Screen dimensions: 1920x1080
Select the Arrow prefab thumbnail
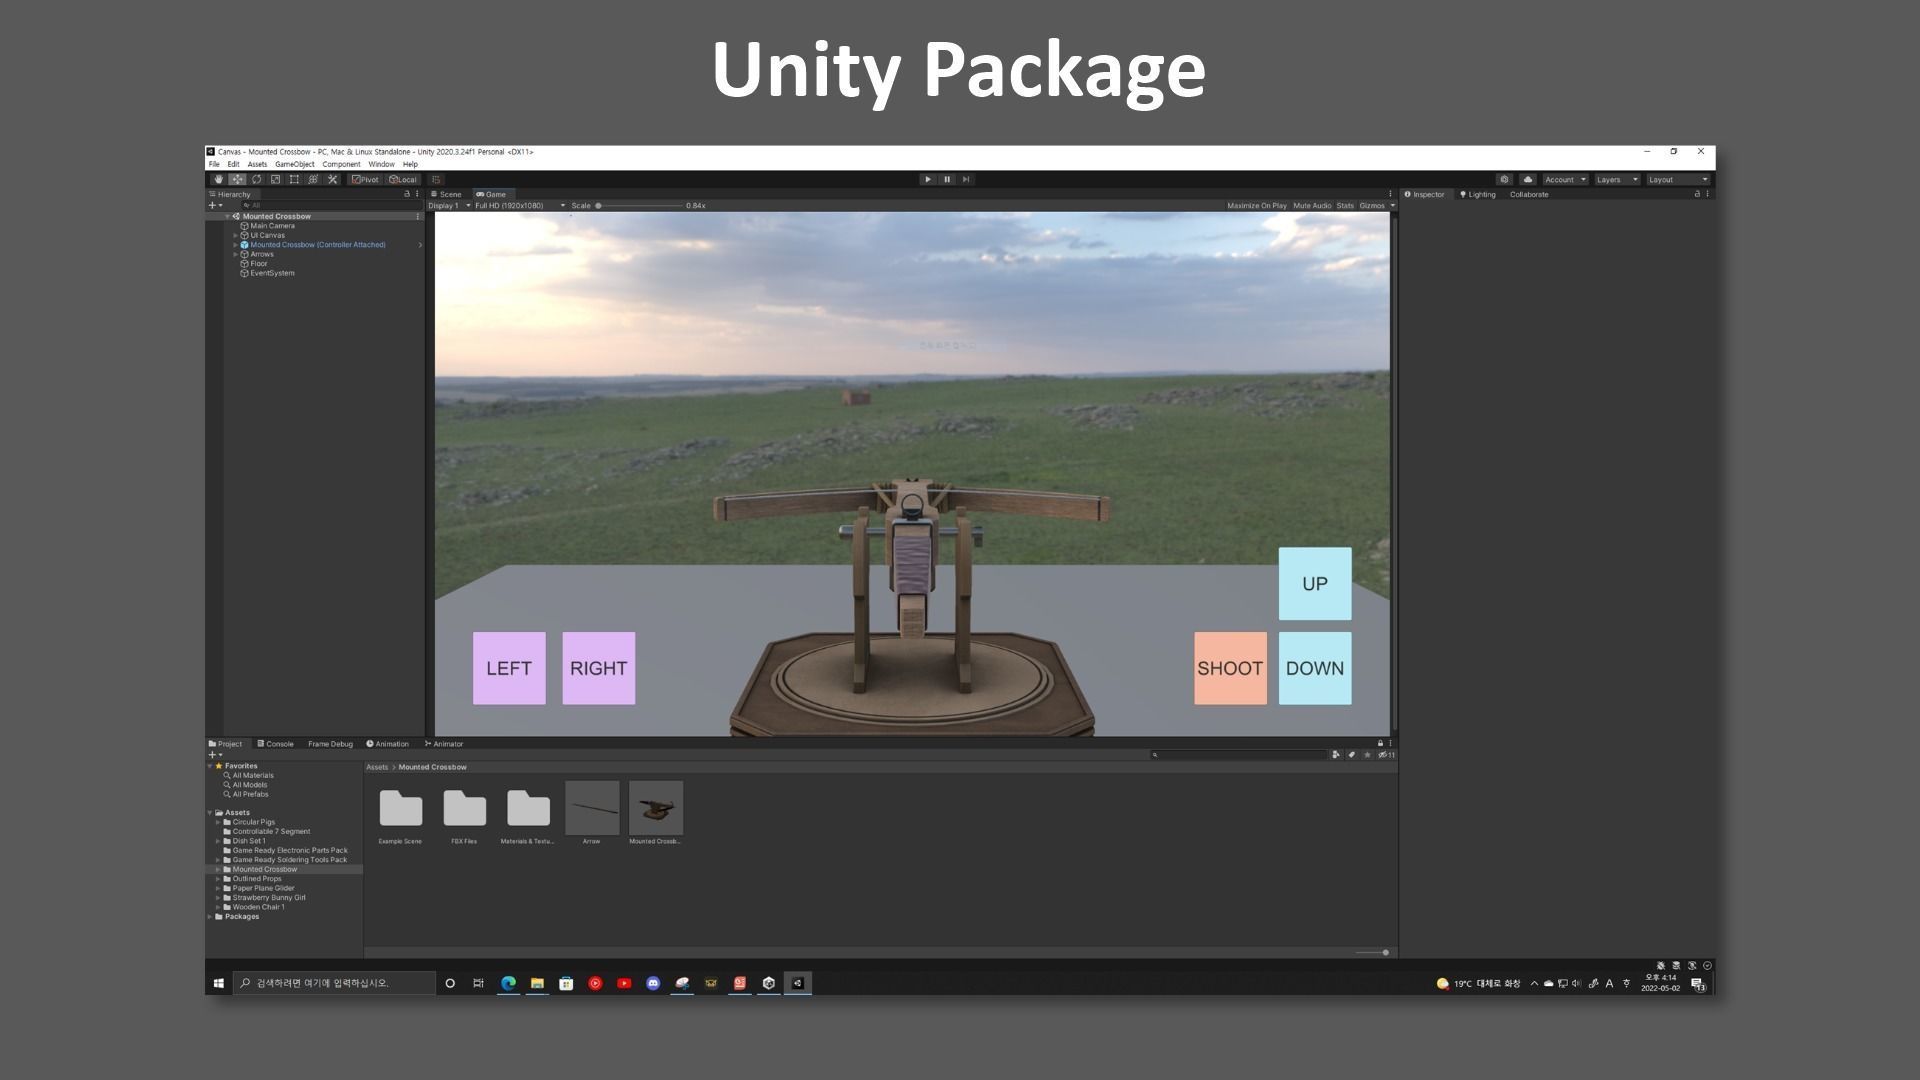pos(592,808)
